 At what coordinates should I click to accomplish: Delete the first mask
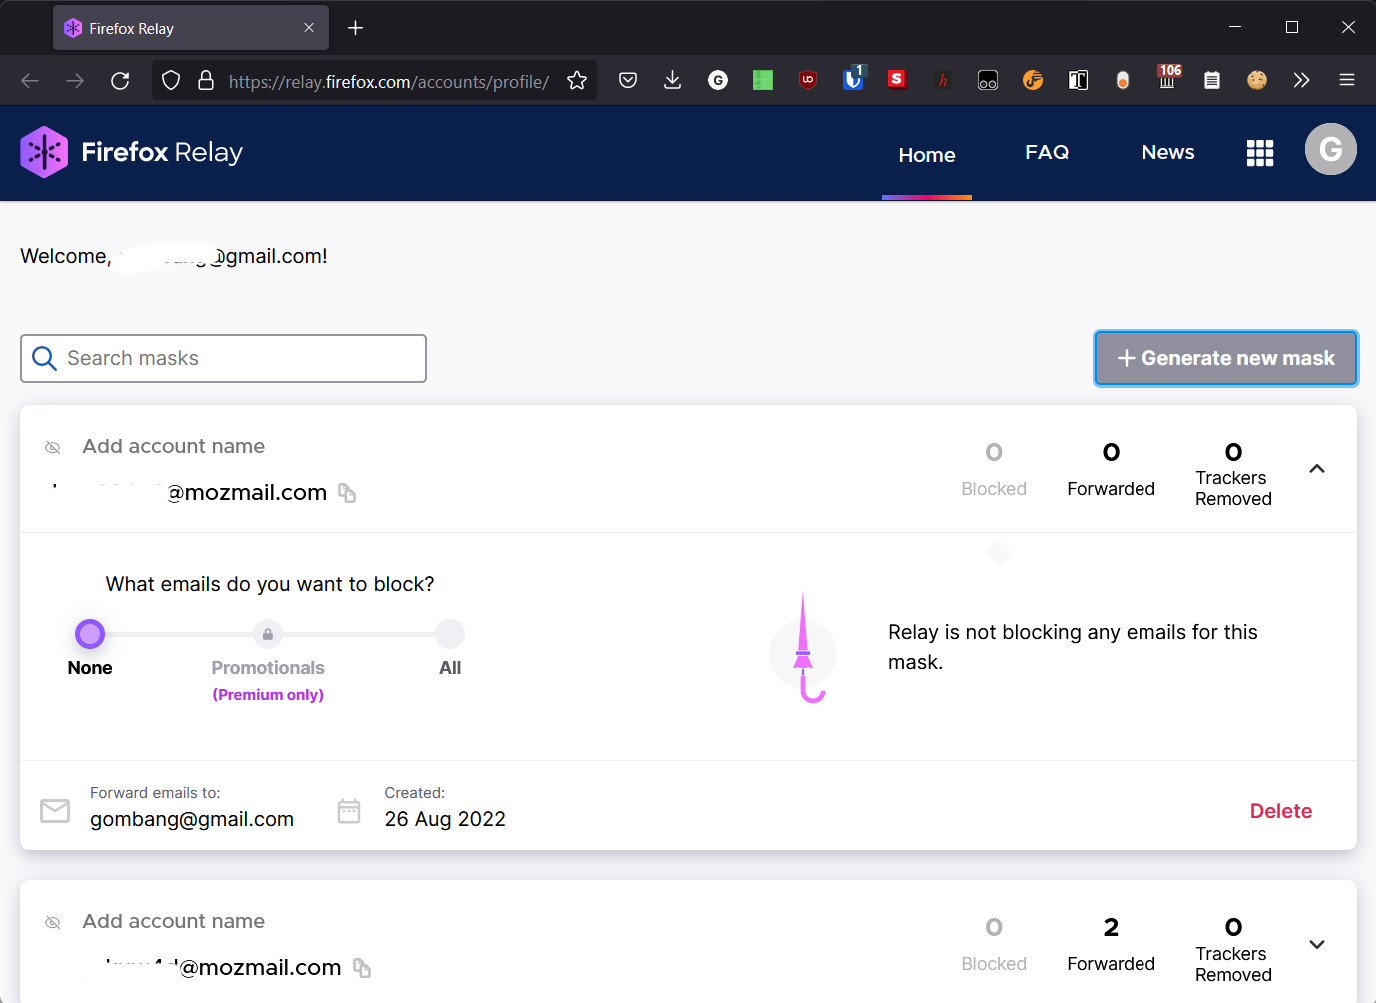1281,811
